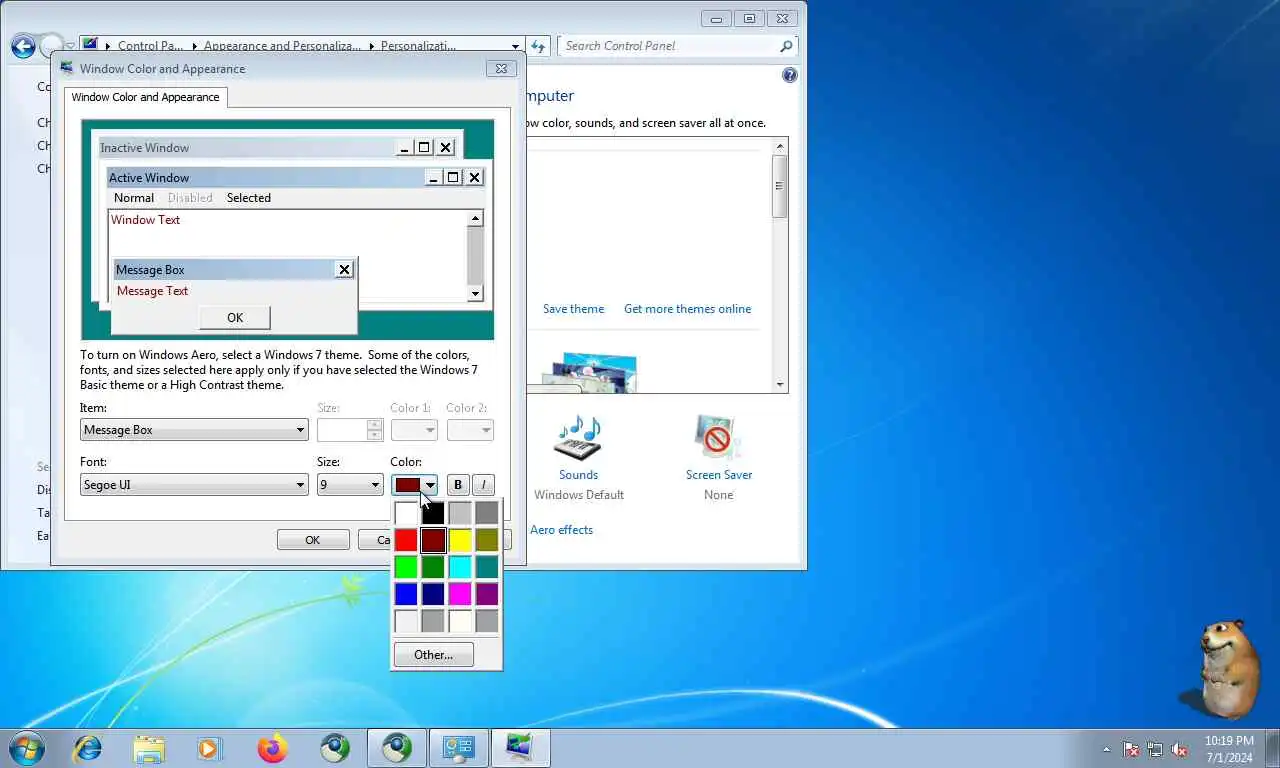Open Windows Explorer folder icon on taskbar
1280x768 pixels.
pos(149,748)
